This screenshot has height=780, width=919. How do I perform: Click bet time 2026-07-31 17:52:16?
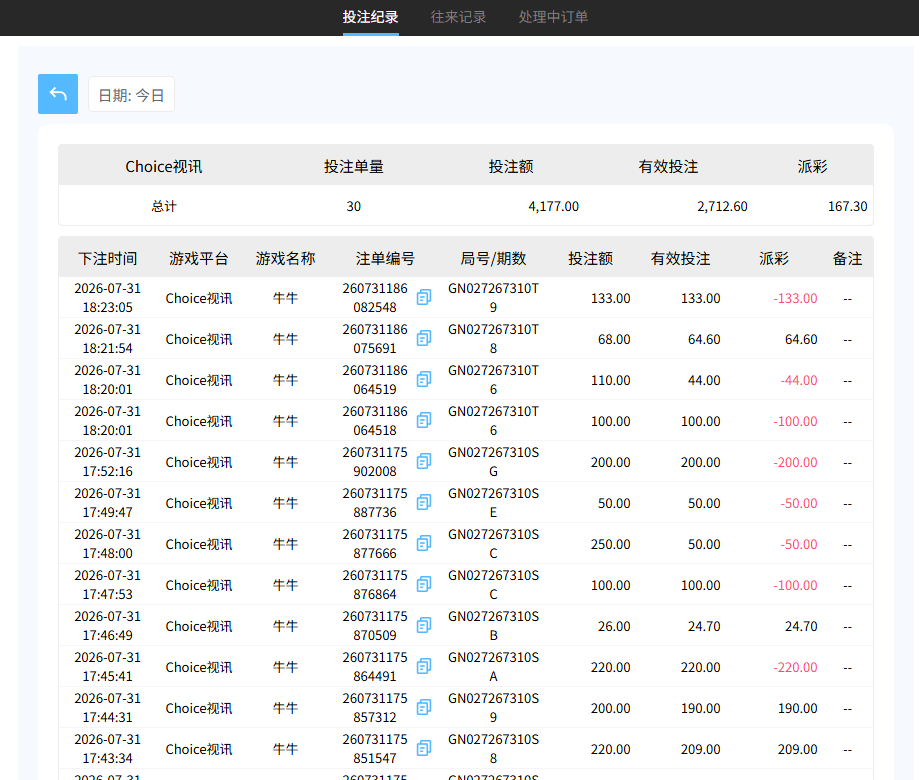tap(108, 462)
